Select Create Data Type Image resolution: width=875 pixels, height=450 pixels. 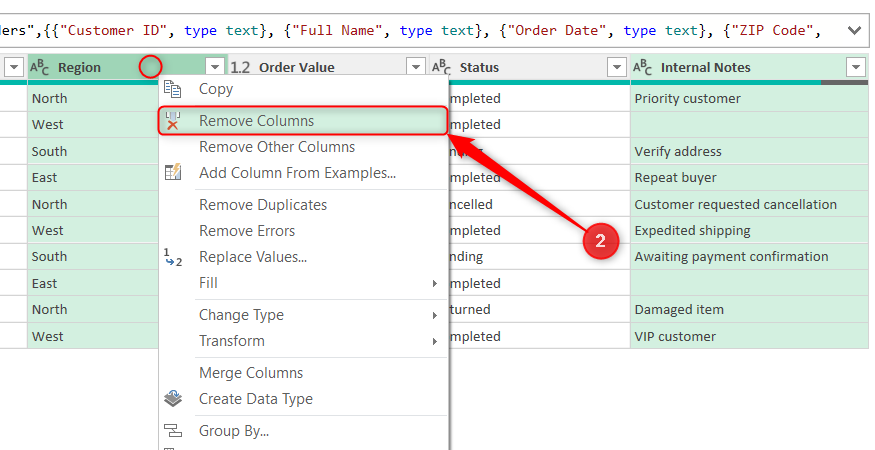[304, 399]
